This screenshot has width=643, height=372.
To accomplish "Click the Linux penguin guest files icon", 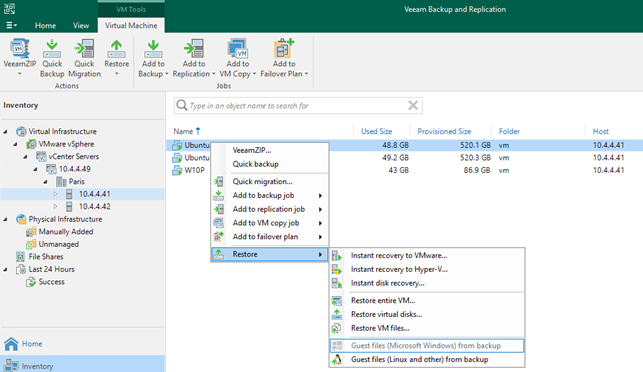I will [x=337, y=360].
